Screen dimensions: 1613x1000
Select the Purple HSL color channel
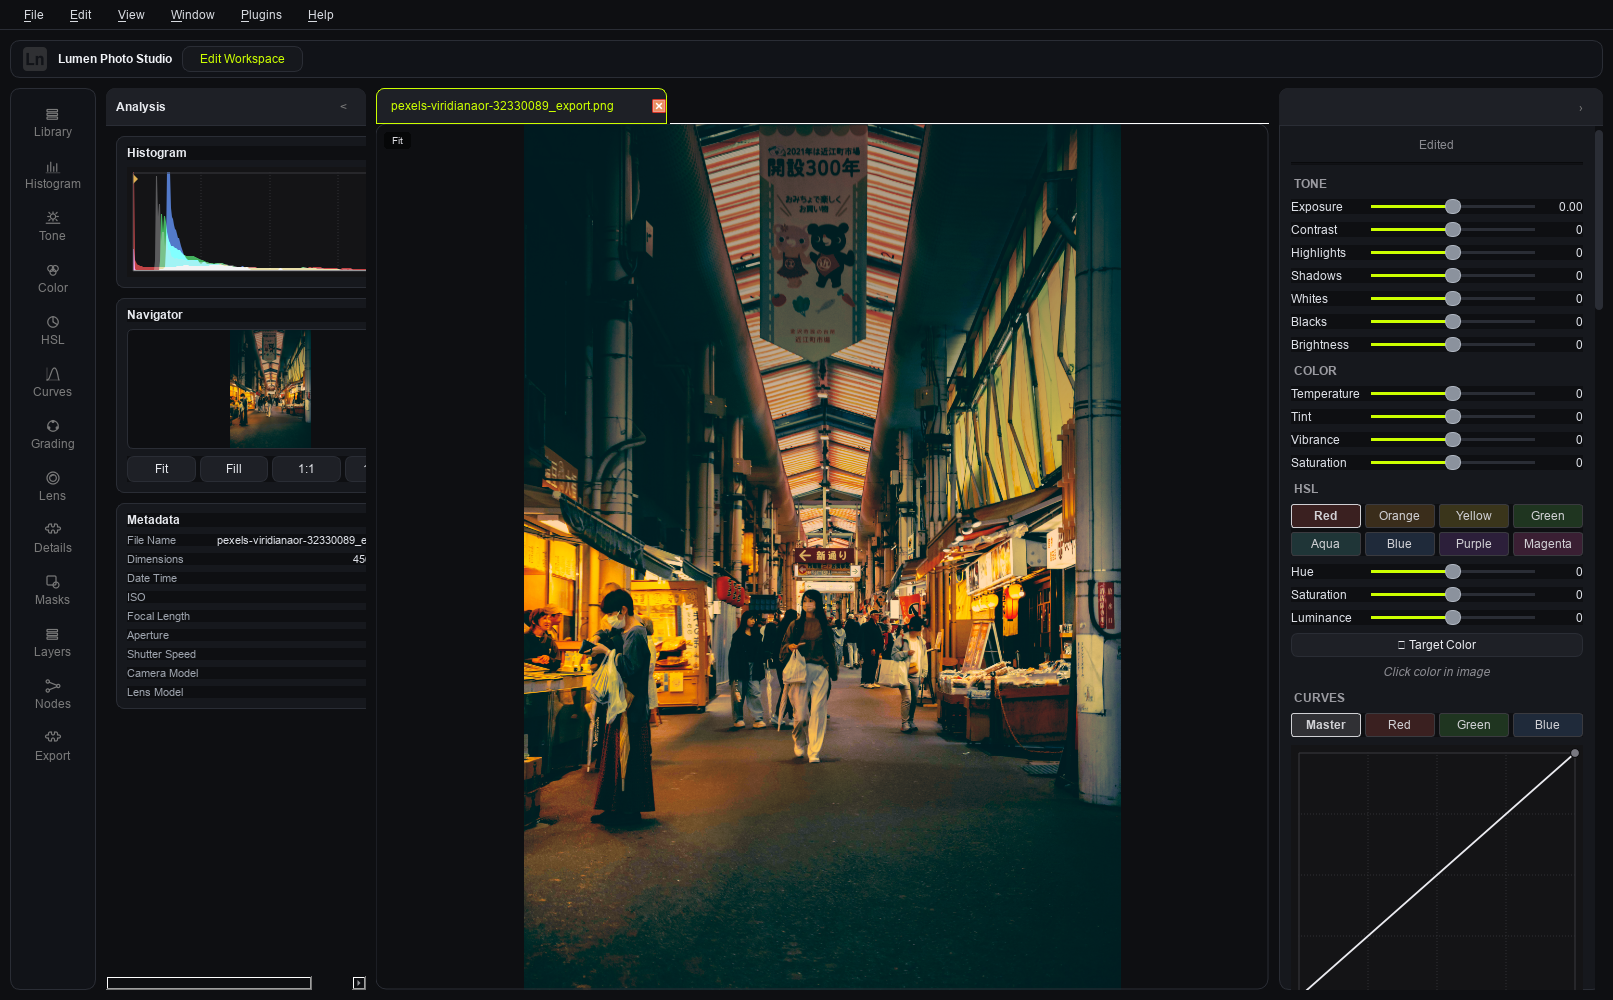[1473, 544]
